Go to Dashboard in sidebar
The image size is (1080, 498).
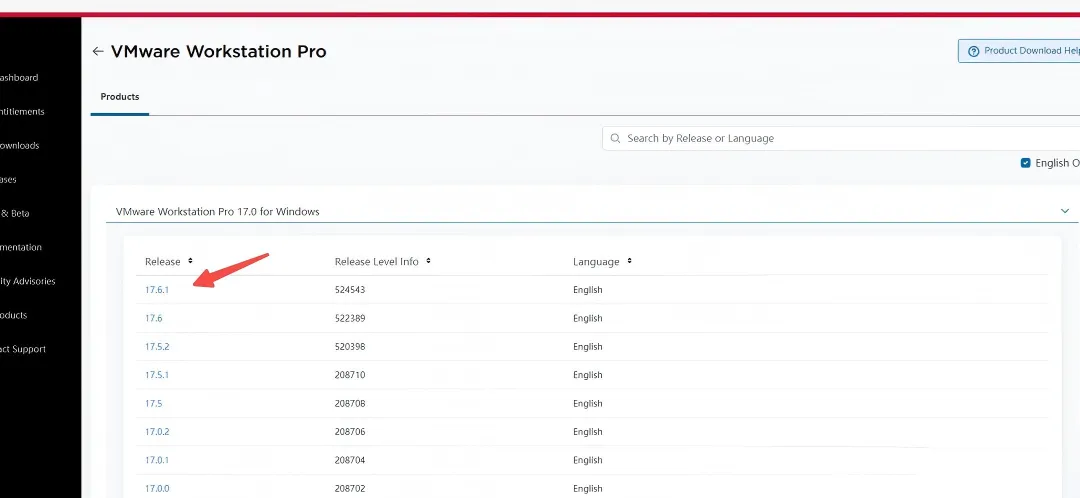pyautogui.click(x=19, y=78)
